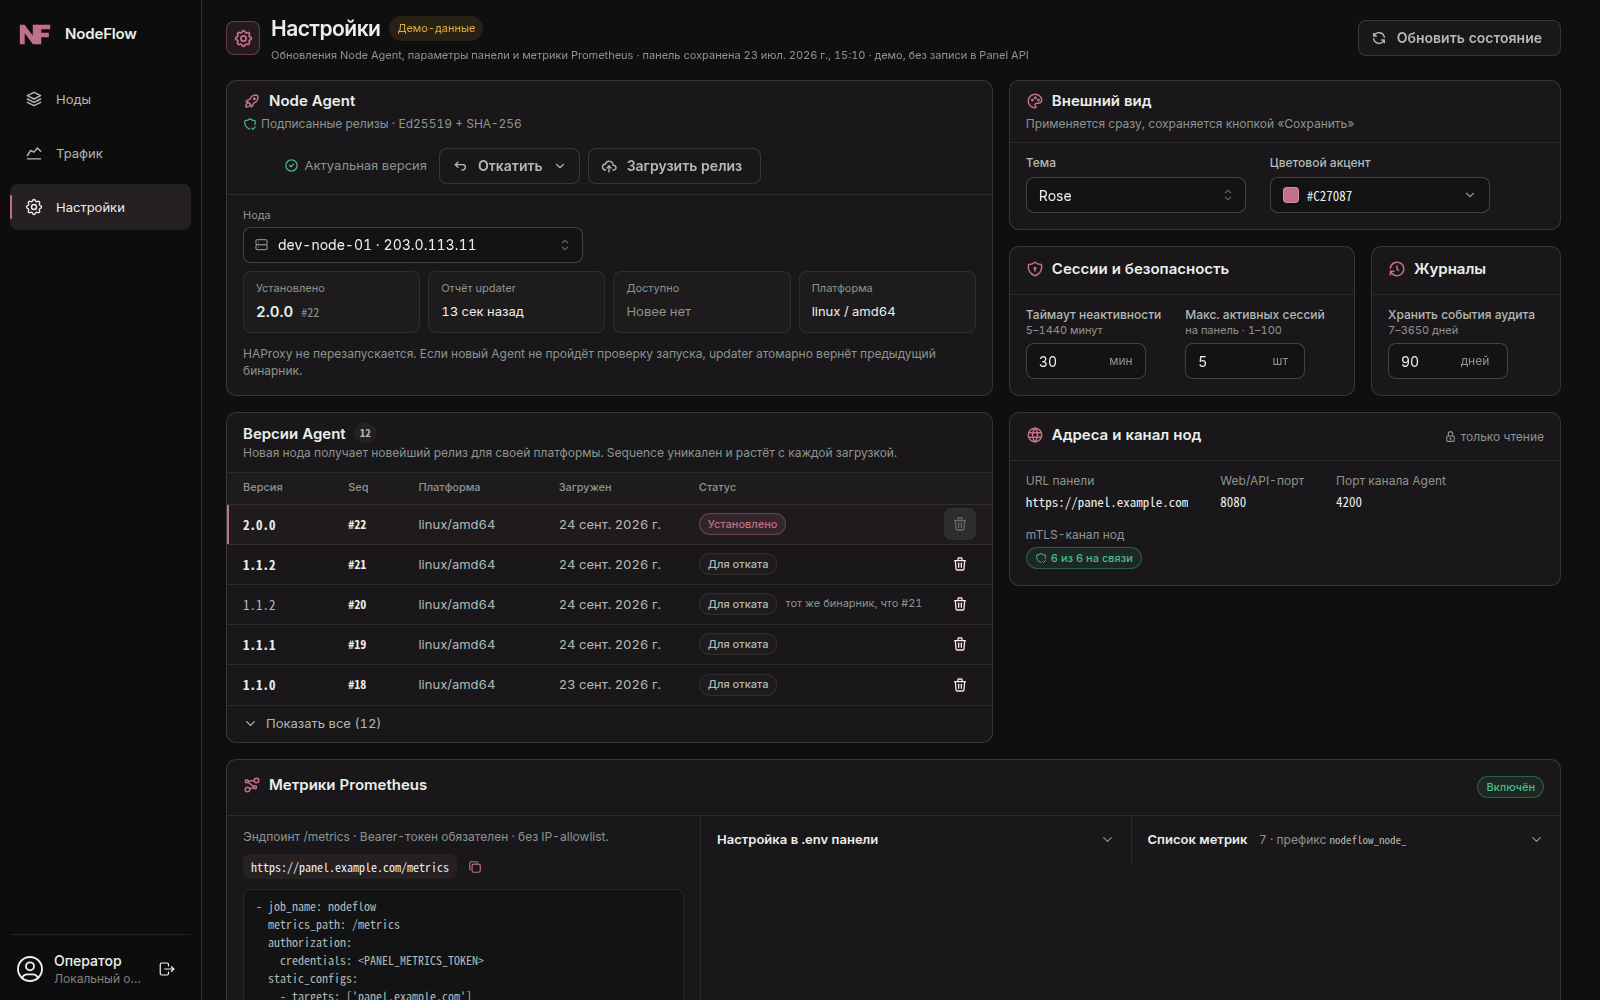Click the Актуальная версия status label
This screenshot has height=1000, width=1600.
(356, 166)
